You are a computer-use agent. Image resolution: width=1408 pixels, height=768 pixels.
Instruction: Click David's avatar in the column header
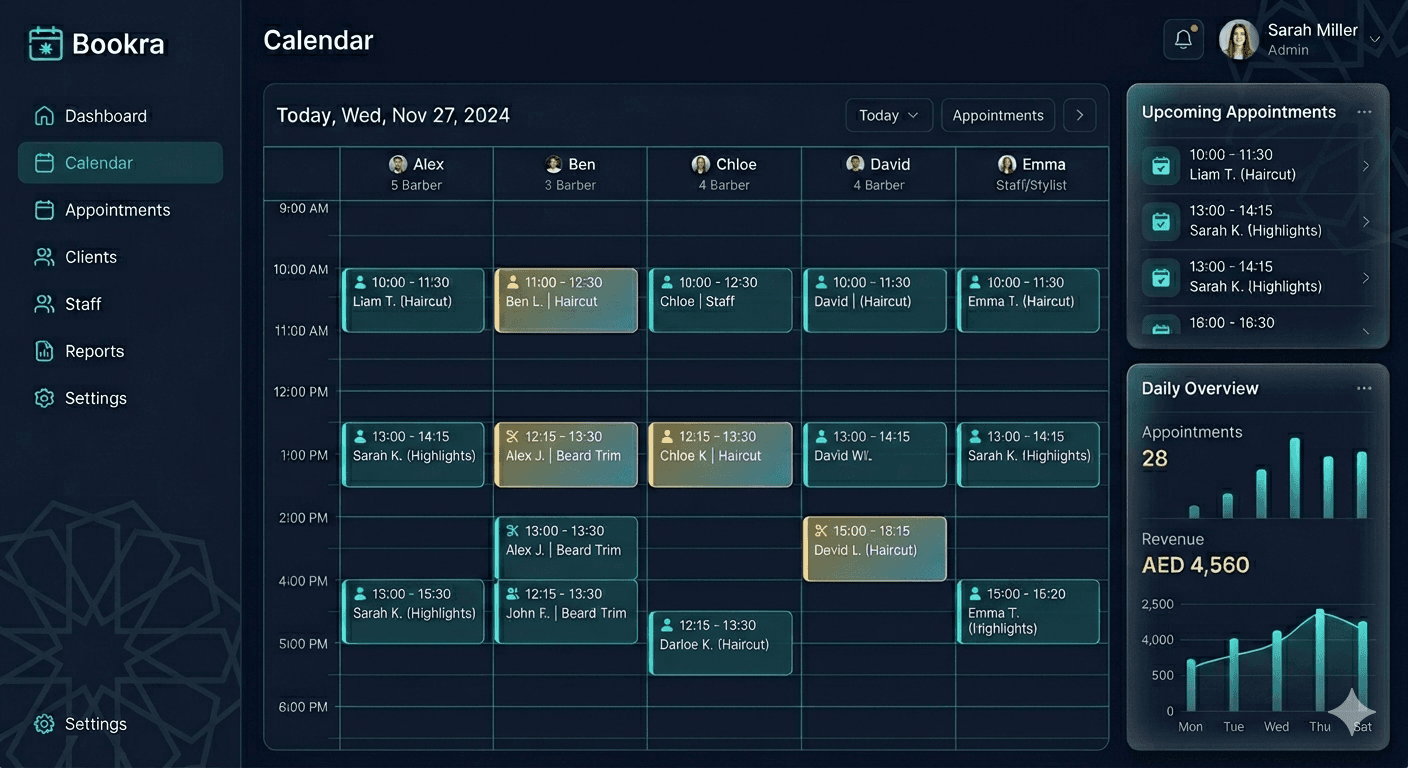[x=855, y=164]
